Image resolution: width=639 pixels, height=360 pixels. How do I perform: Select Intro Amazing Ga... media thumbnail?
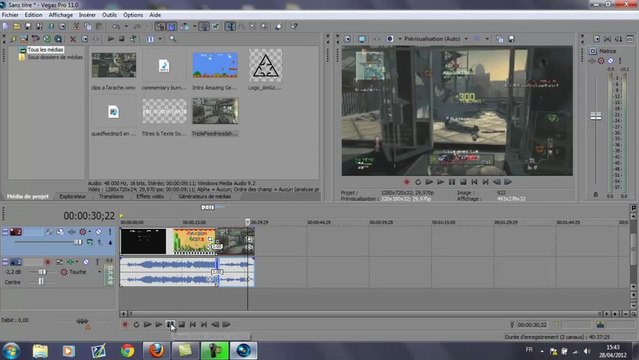click(x=215, y=65)
